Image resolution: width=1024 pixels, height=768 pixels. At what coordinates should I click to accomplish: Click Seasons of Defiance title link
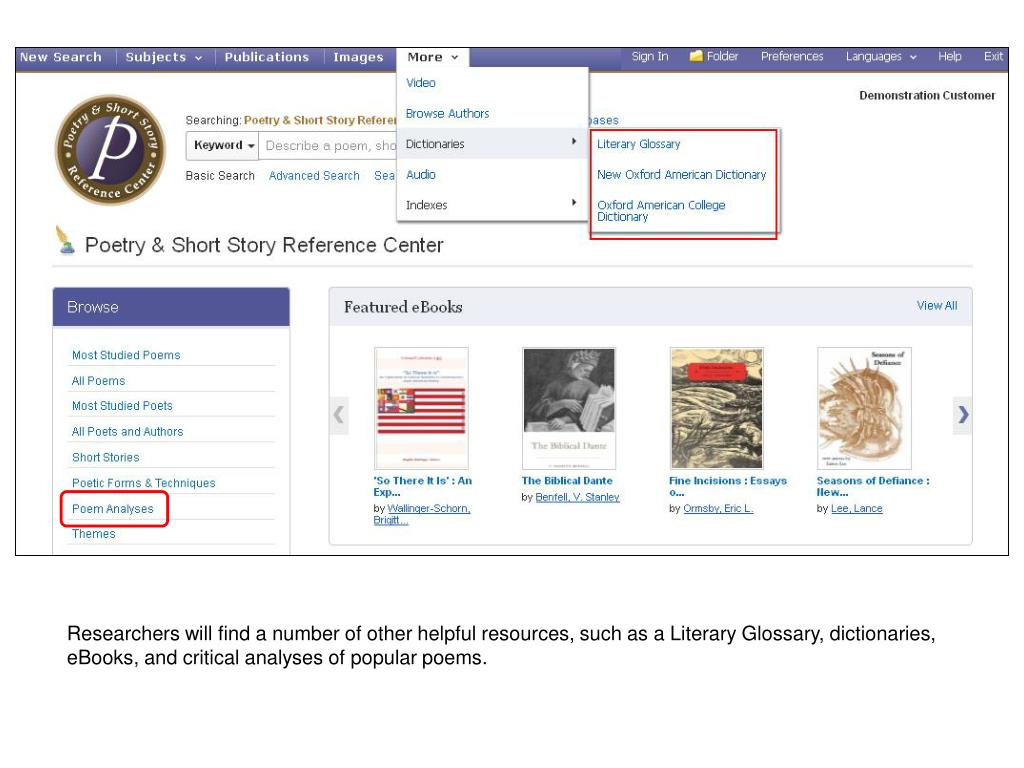tap(872, 487)
